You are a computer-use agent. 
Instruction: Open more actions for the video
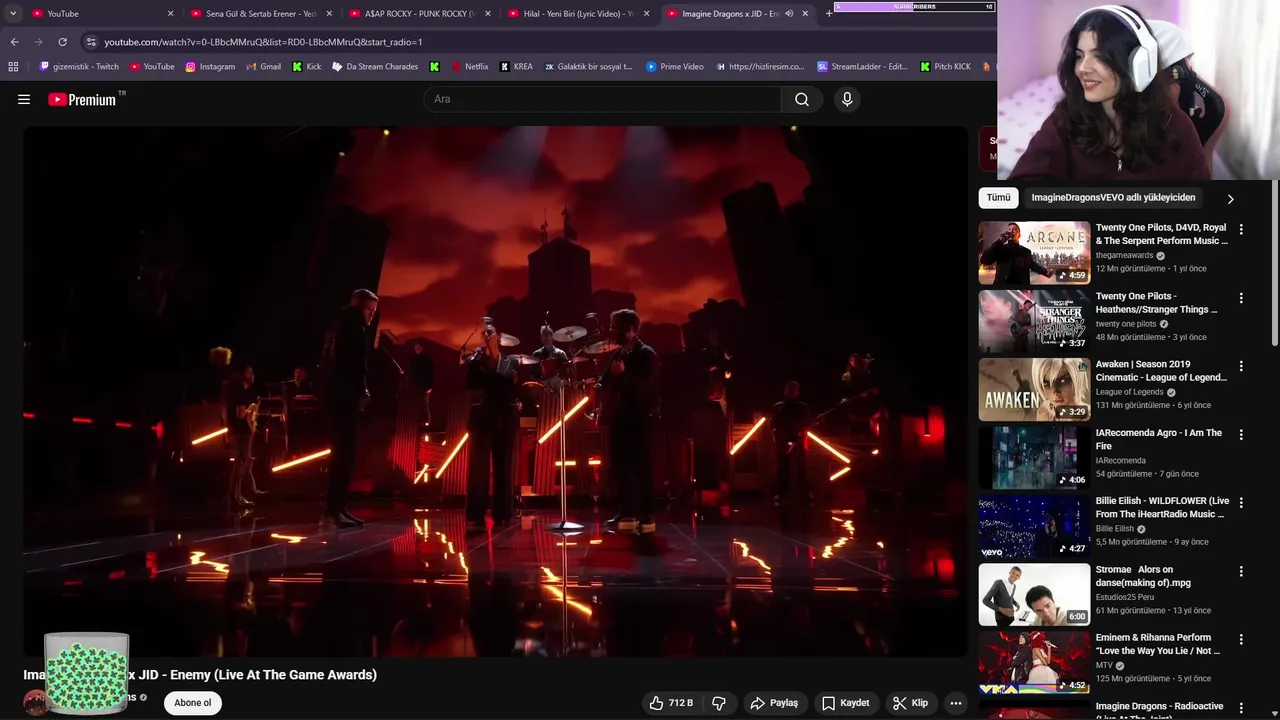pos(955,703)
